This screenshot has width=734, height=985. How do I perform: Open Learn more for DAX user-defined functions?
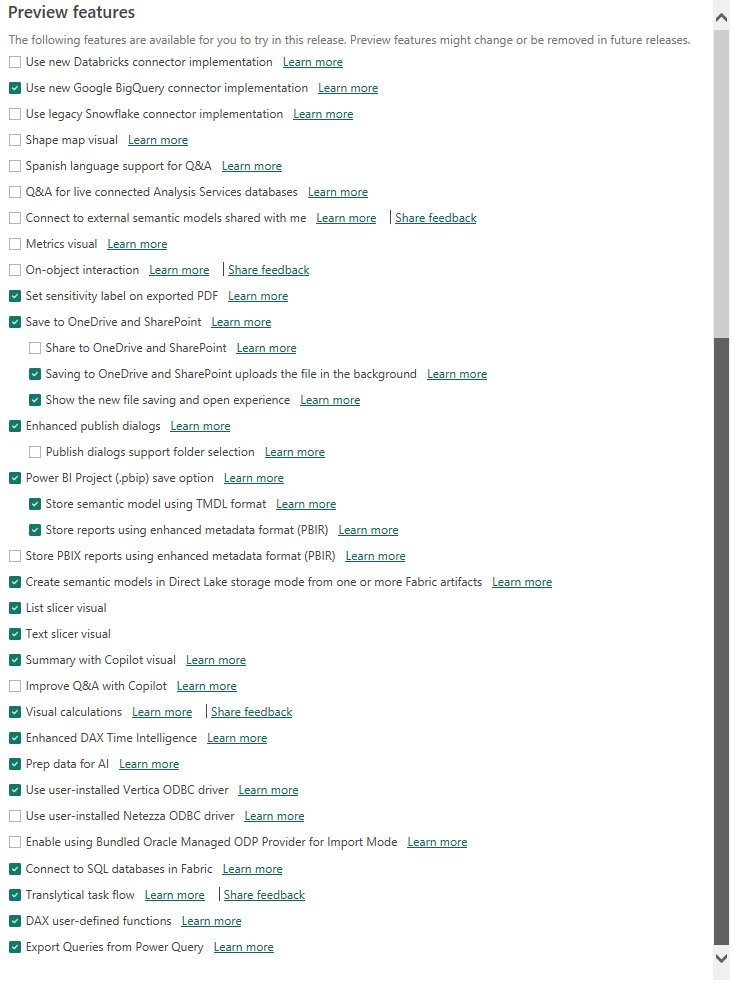(x=211, y=922)
